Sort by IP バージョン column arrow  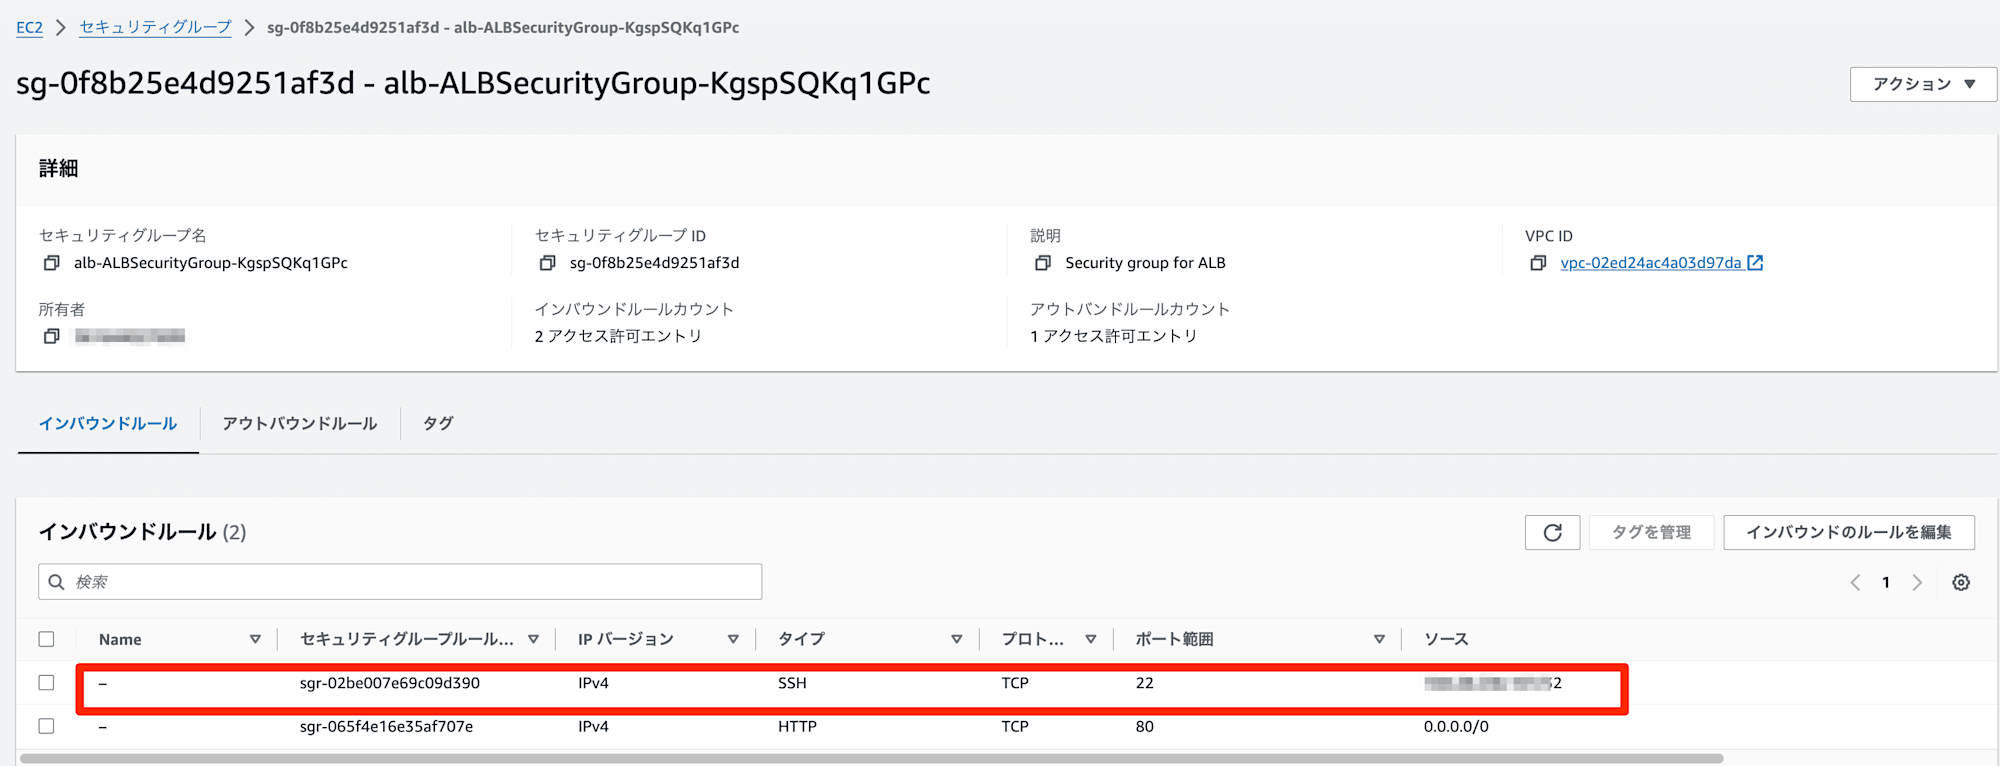click(733, 639)
